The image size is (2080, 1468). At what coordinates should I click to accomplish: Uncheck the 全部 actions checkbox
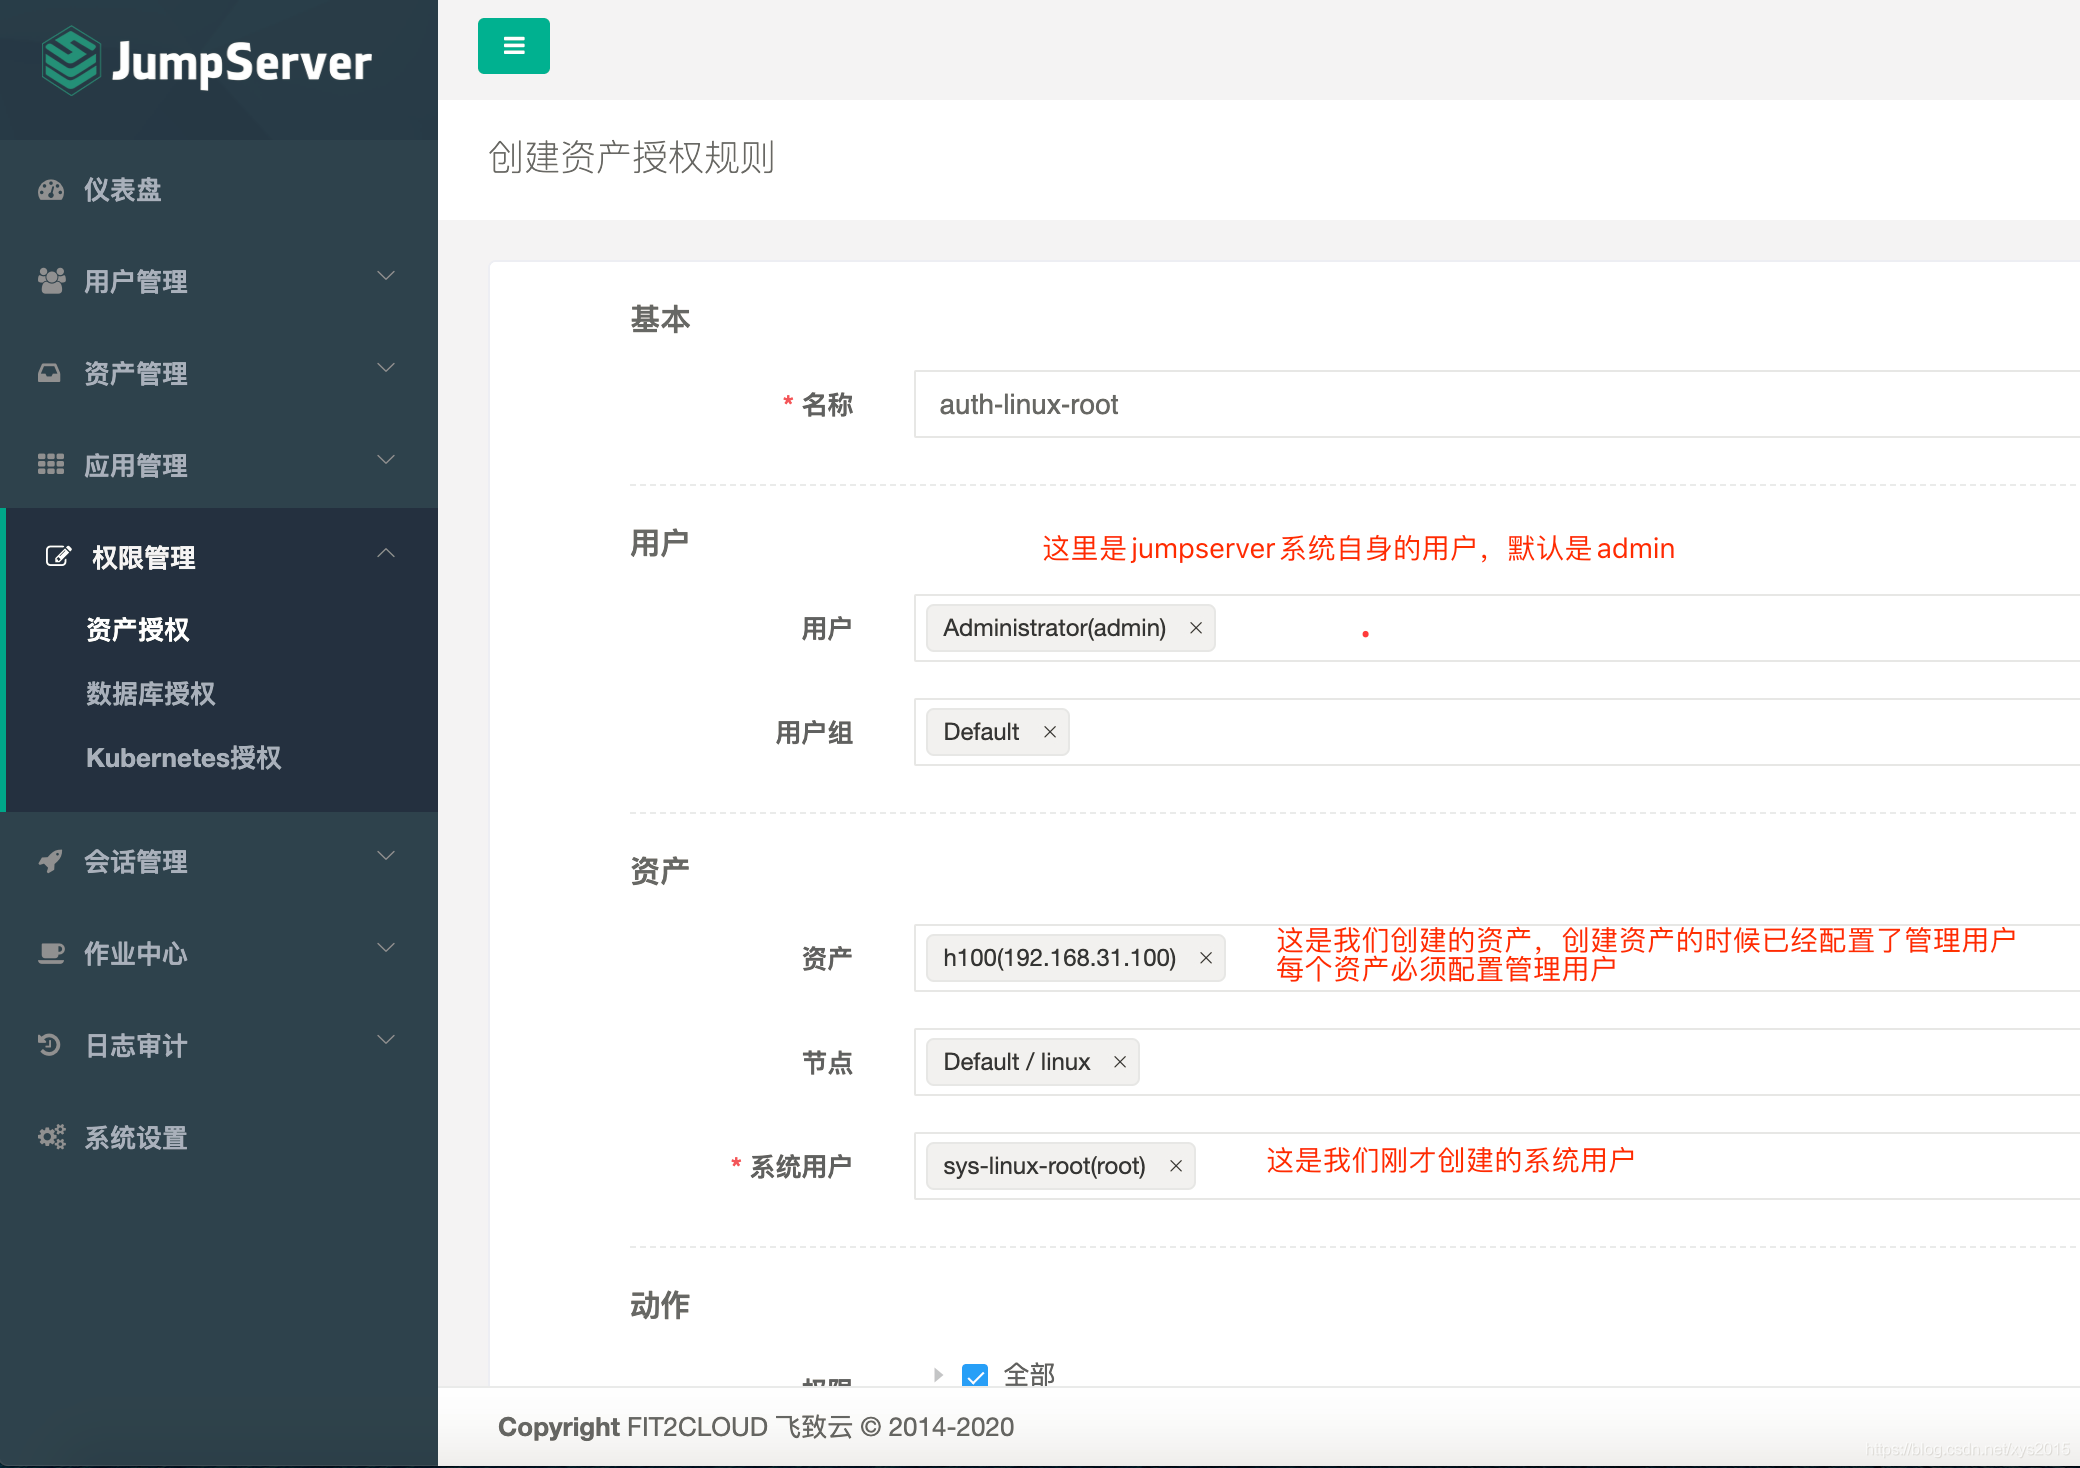tap(974, 1376)
